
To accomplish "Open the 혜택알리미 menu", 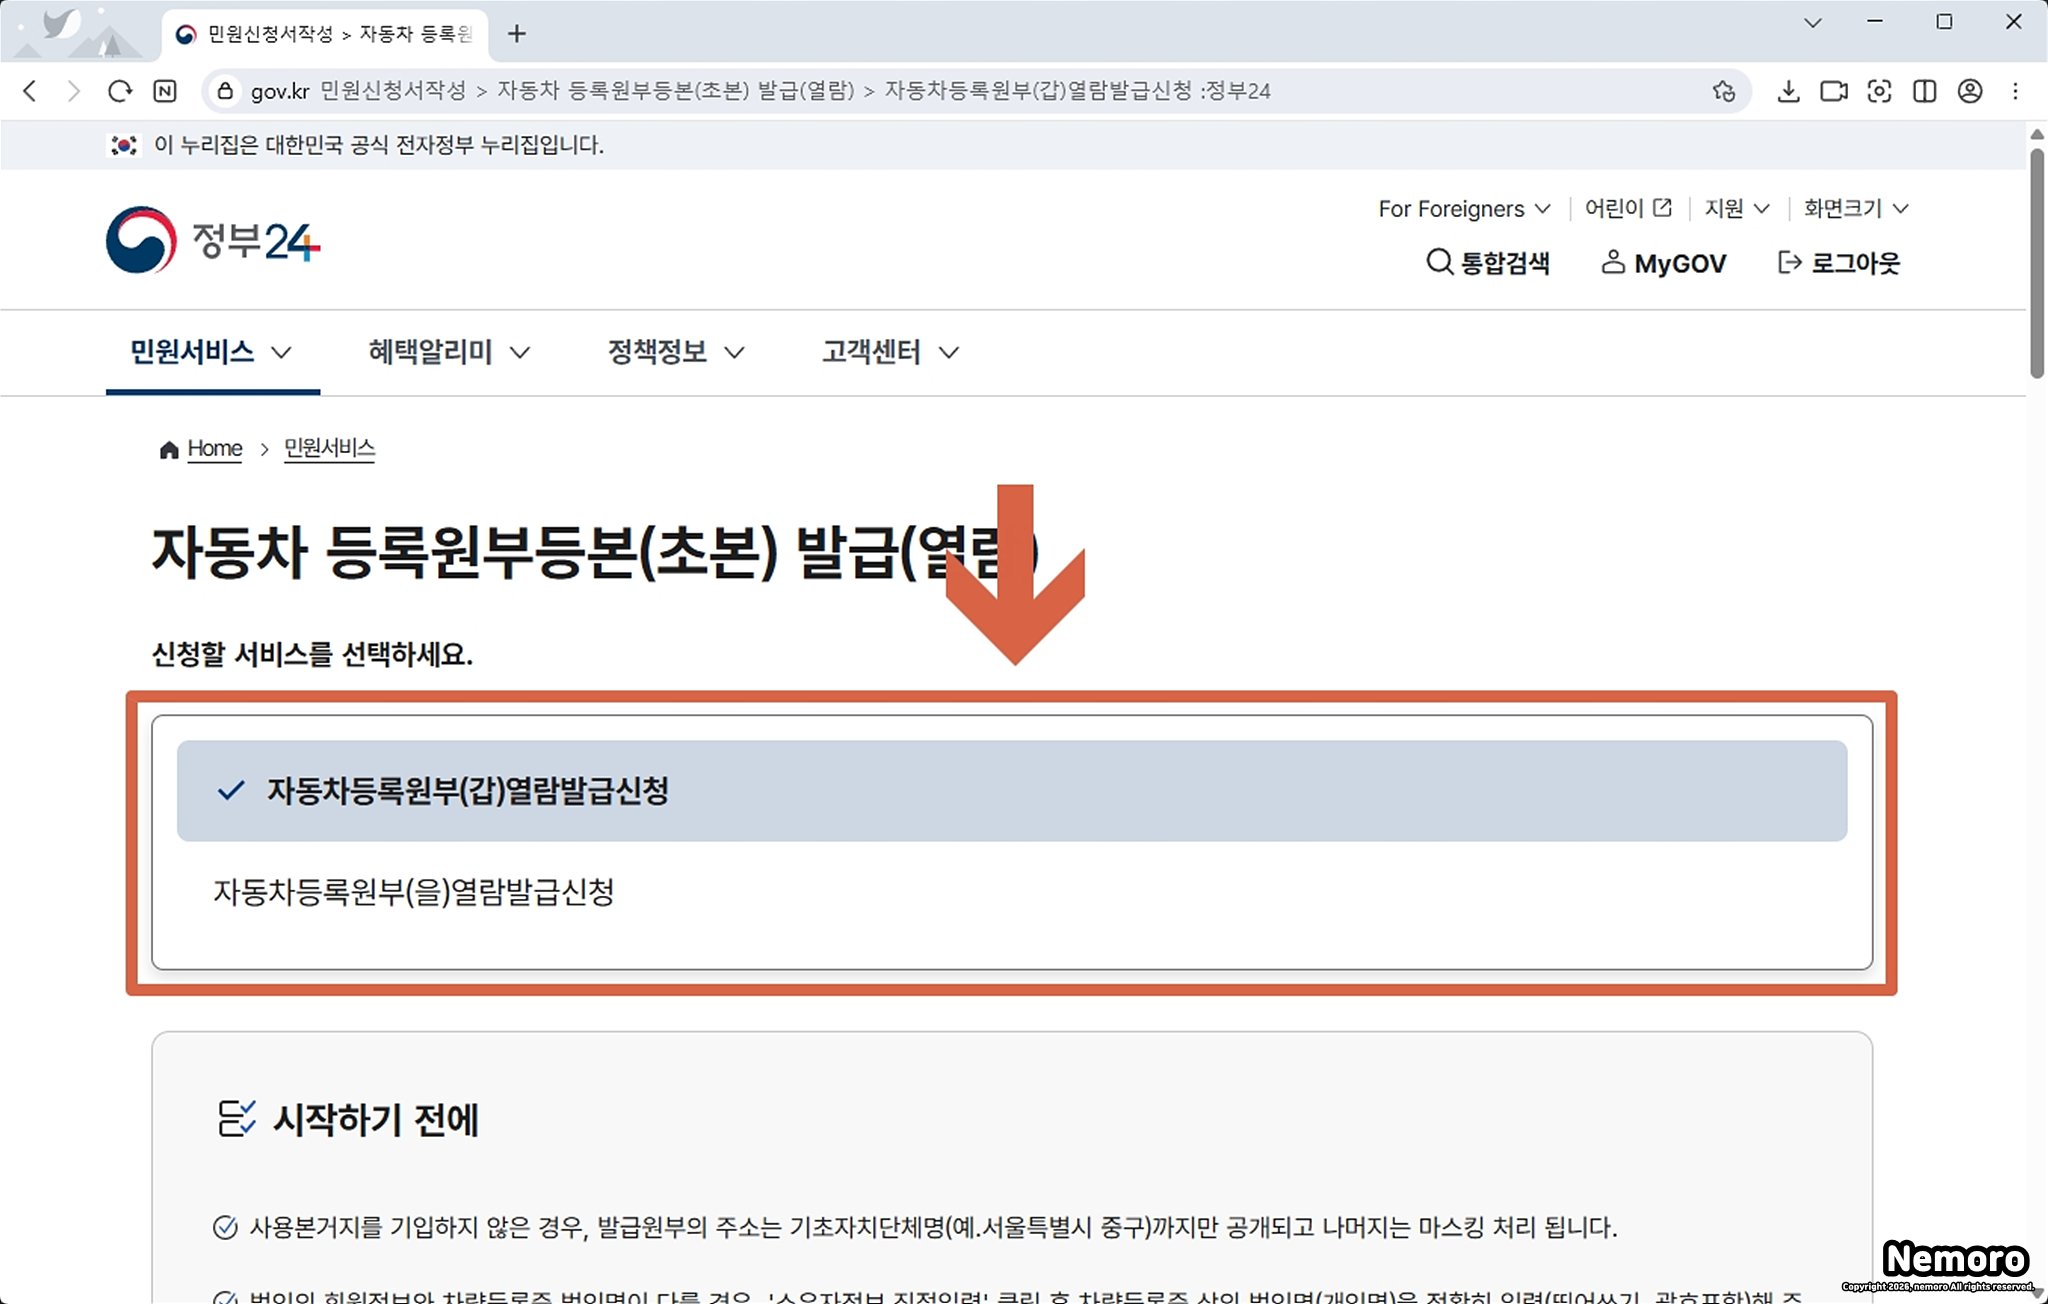I will [x=448, y=352].
